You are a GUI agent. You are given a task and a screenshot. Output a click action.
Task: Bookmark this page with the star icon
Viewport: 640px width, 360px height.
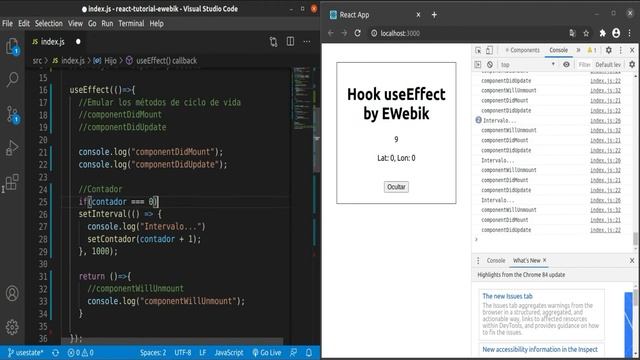[586, 33]
